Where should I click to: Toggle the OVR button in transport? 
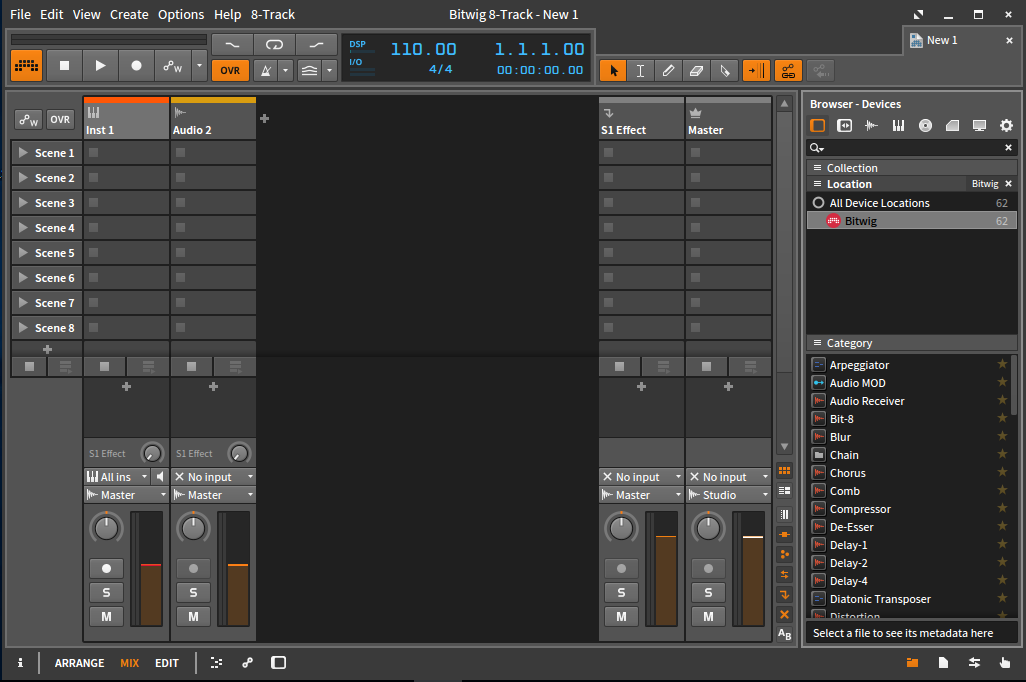pyautogui.click(x=230, y=71)
